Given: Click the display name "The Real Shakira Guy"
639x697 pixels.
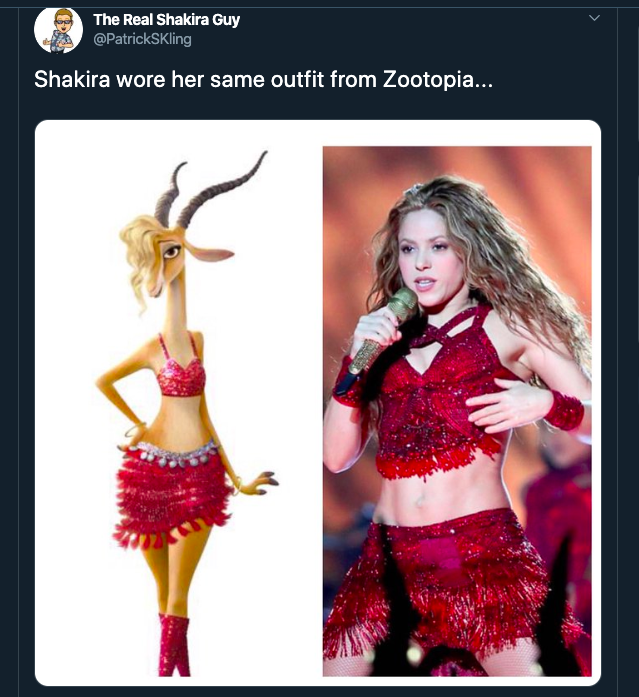Looking at the screenshot, I should pos(166,20).
